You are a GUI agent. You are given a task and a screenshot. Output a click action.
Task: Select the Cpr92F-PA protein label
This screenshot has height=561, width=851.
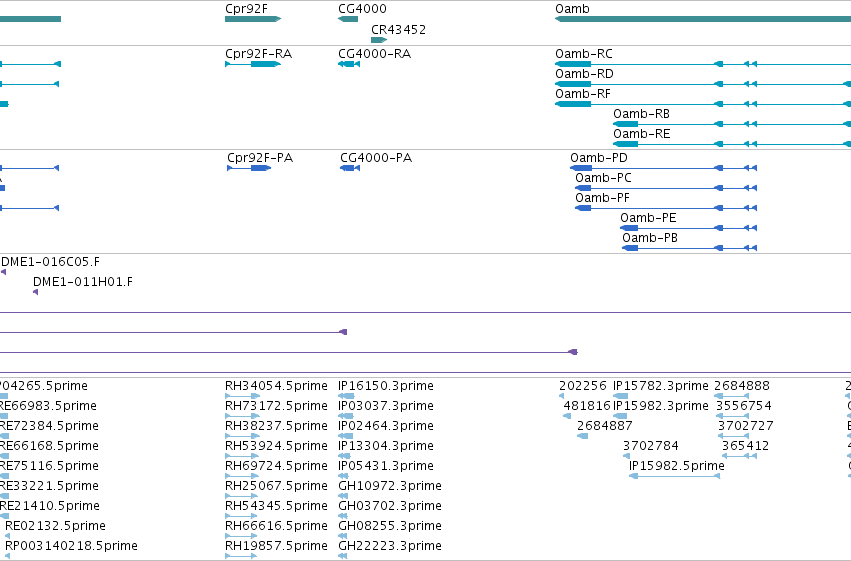260,158
